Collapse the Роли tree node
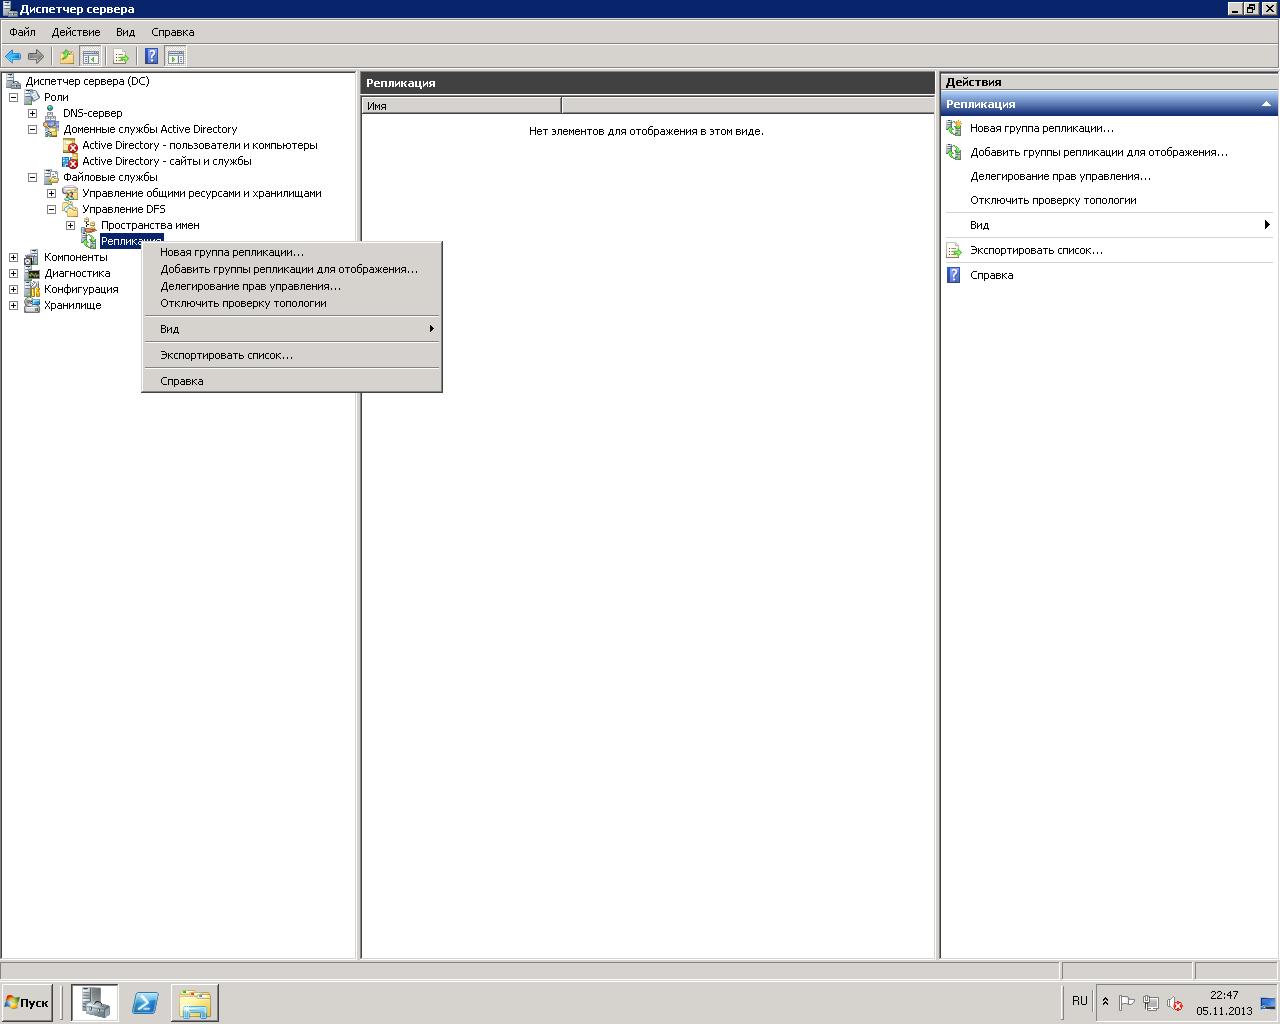The height and width of the screenshot is (1024, 1280). pos(14,97)
